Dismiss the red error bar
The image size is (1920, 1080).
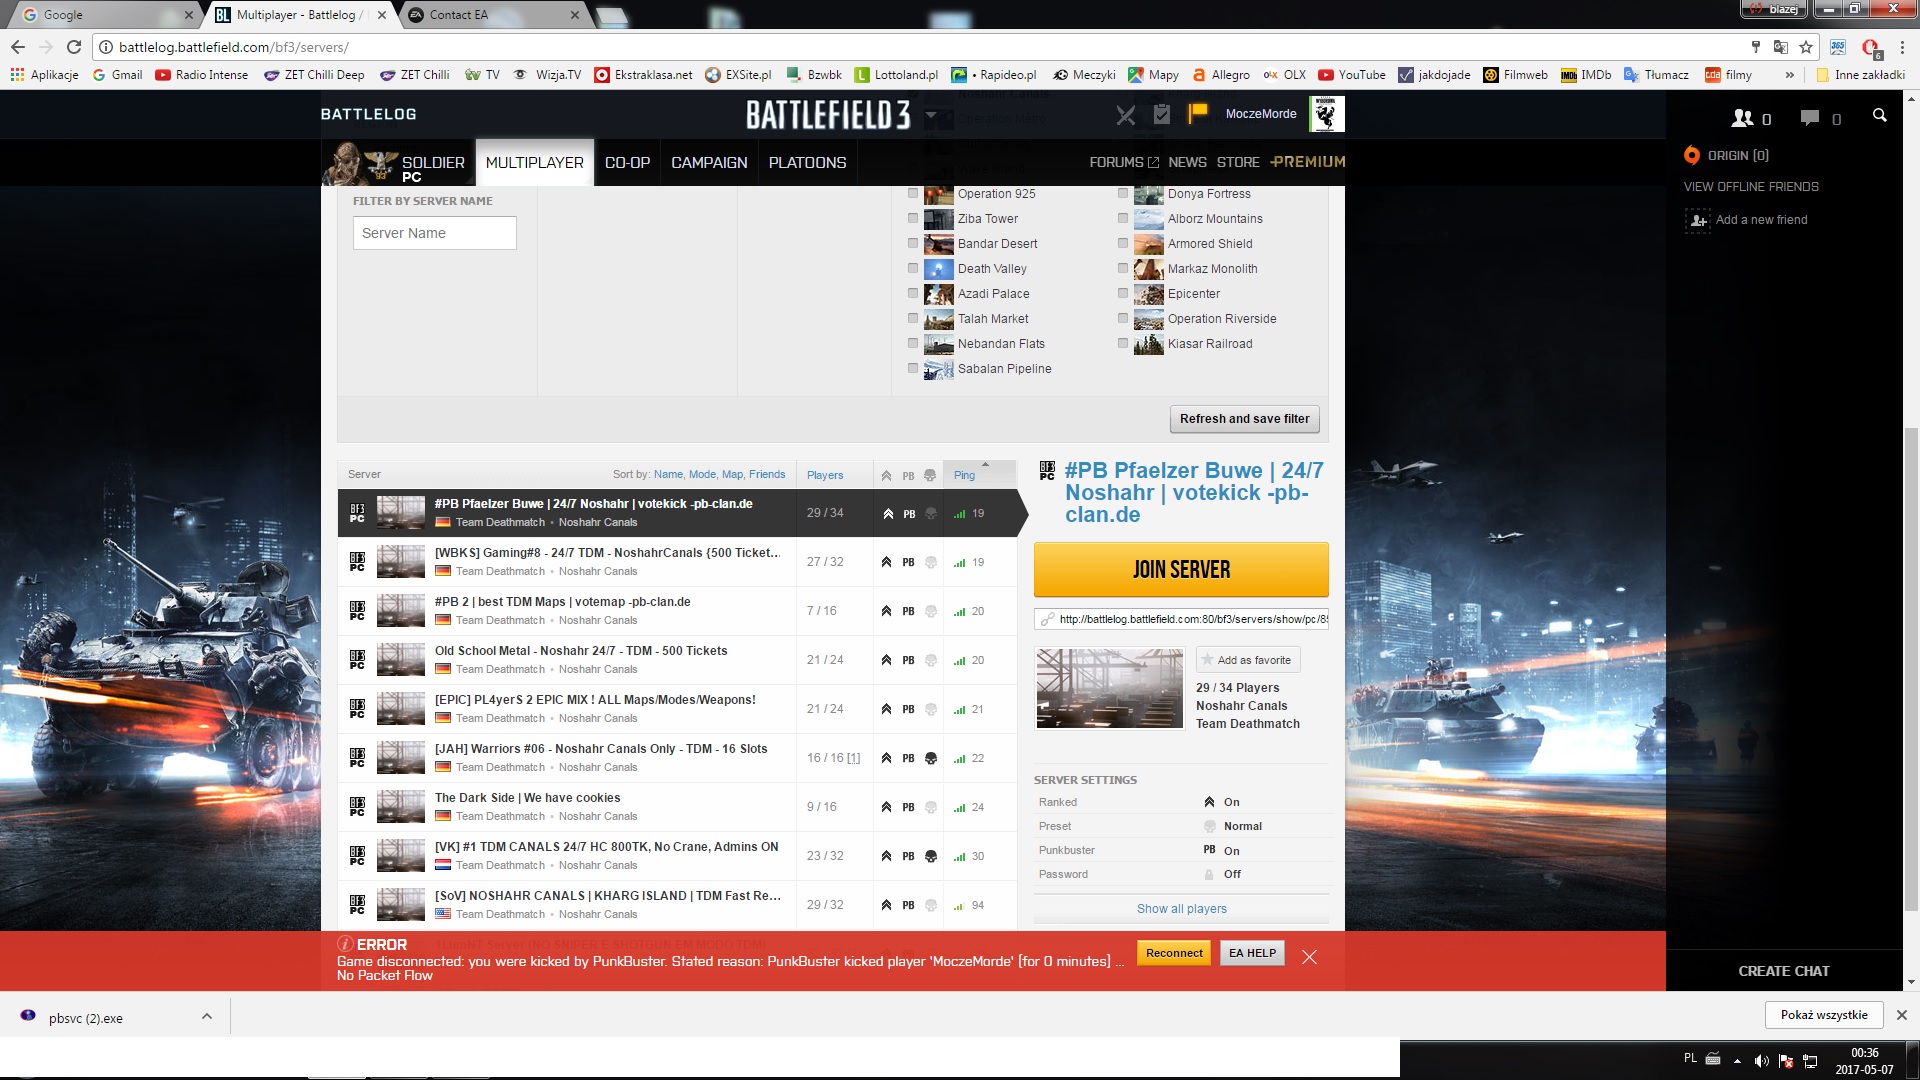click(1309, 957)
